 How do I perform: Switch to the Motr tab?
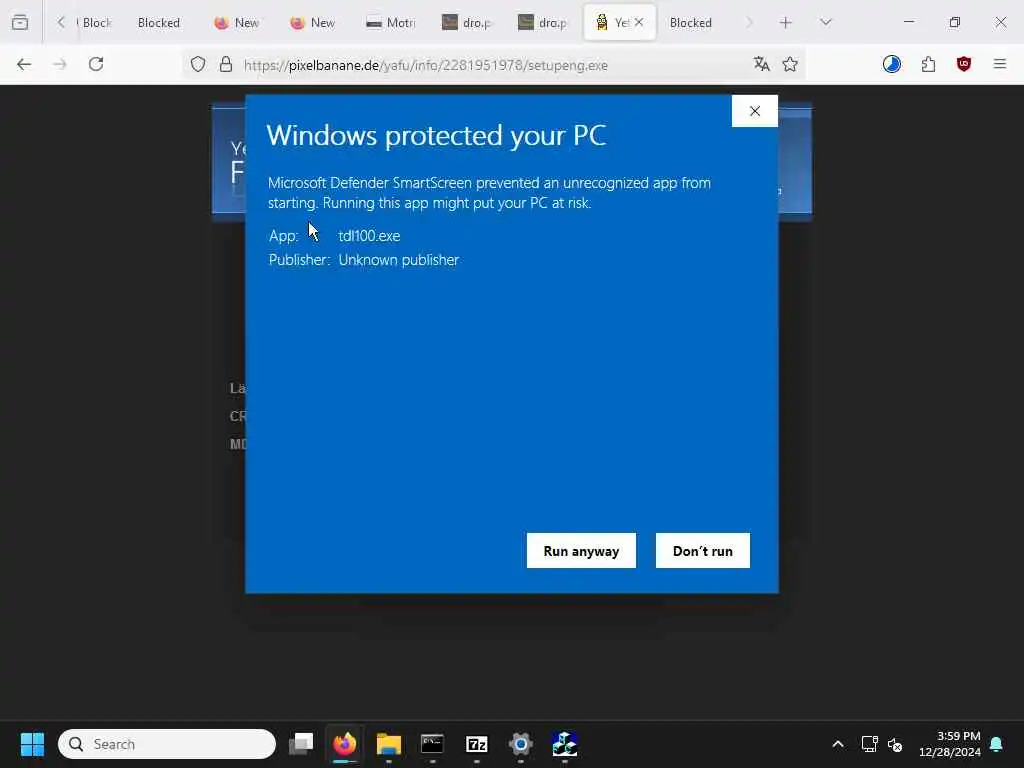coord(391,22)
